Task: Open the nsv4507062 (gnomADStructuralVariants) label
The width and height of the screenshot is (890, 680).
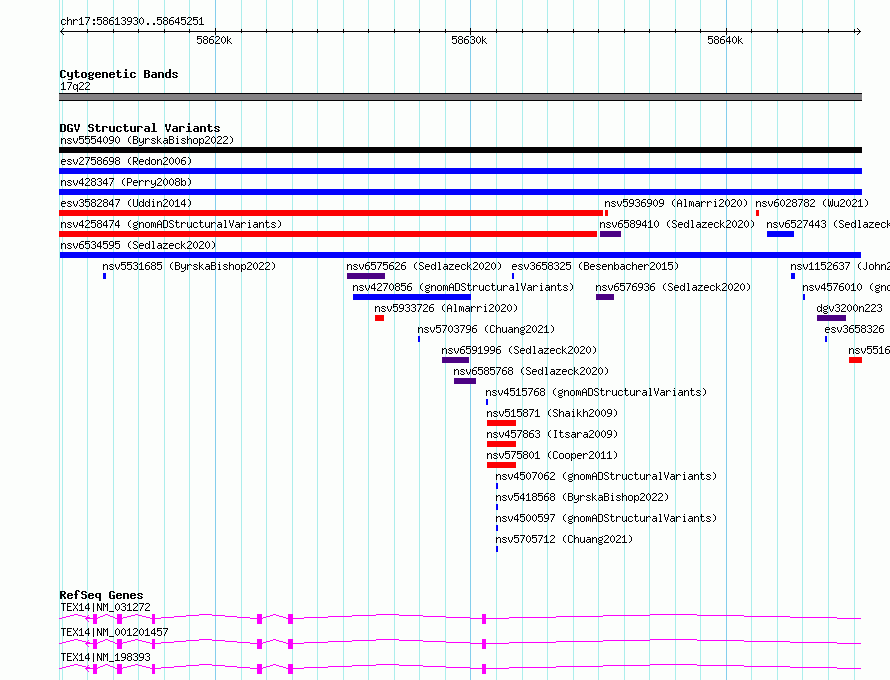Action: point(606,476)
